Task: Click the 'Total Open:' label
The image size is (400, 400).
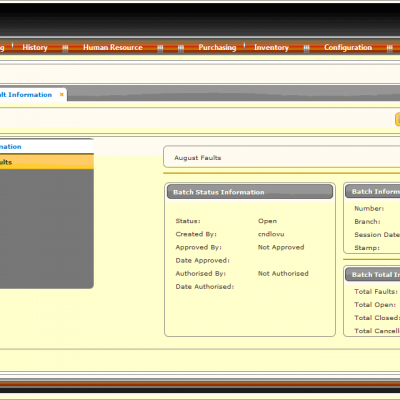Action: 375,305
